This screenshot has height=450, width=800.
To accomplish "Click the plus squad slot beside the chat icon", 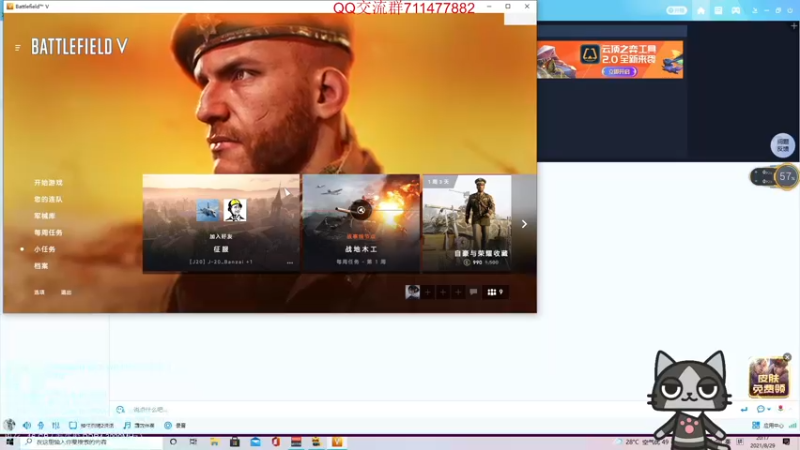I will [458, 292].
